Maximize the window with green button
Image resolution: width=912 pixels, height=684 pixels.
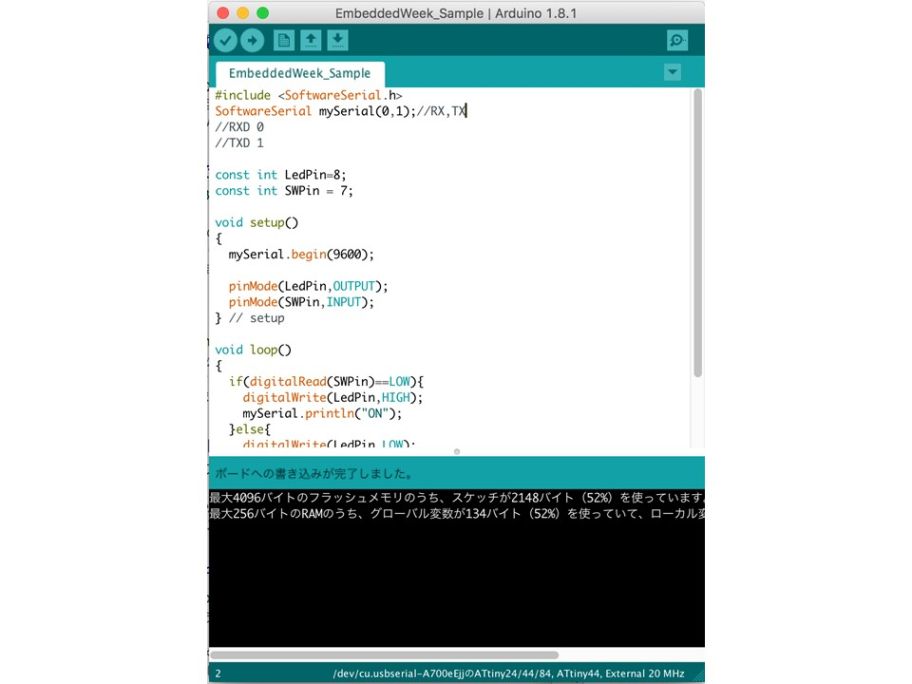click(263, 13)
